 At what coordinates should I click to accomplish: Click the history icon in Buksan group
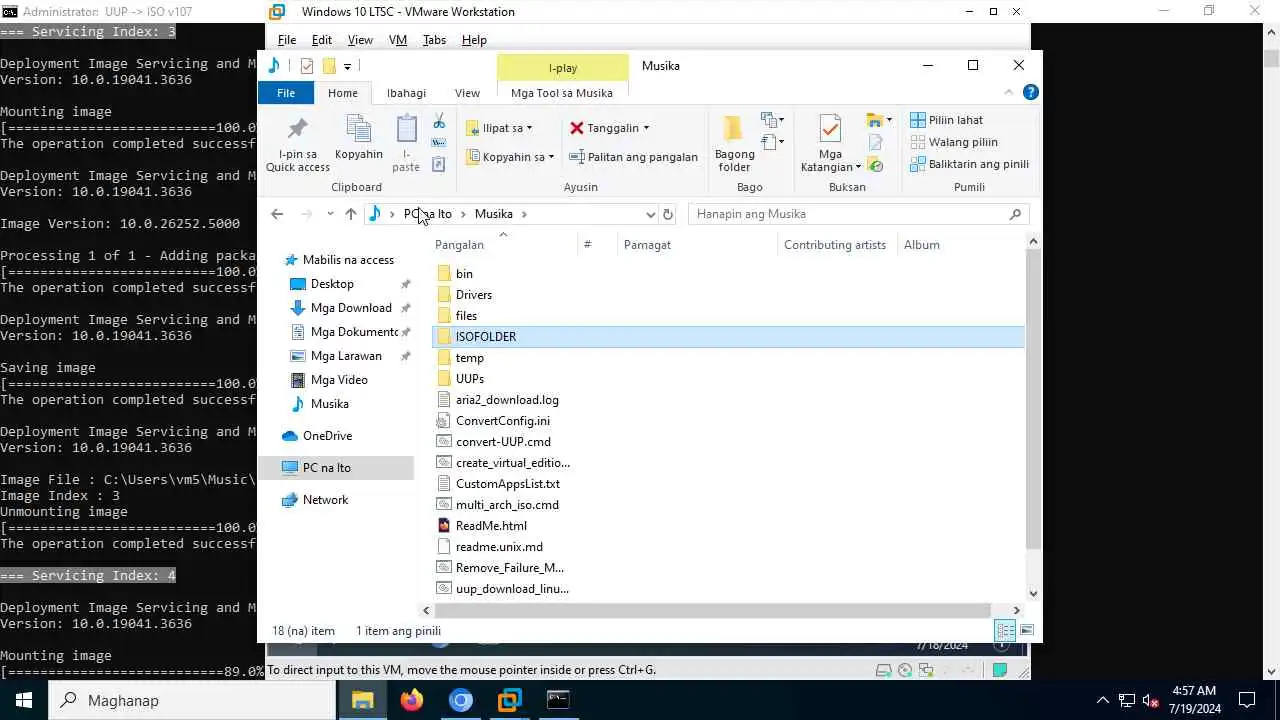[875, 165]
